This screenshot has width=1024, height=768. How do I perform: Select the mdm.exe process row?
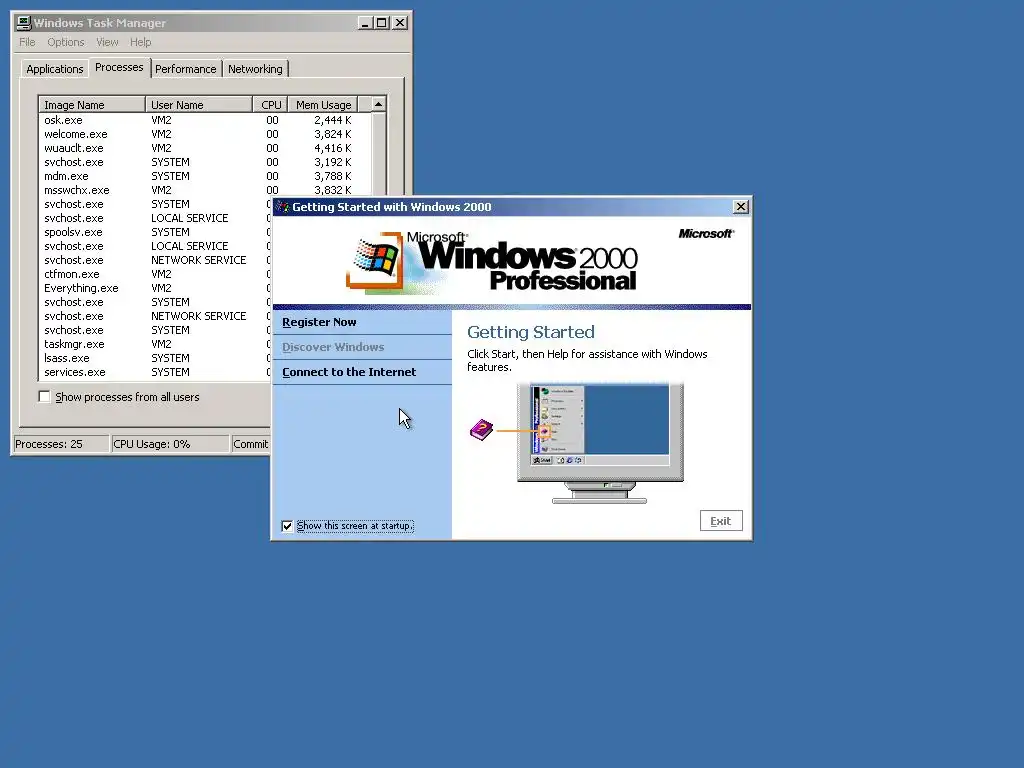click(x=204, y=176)
